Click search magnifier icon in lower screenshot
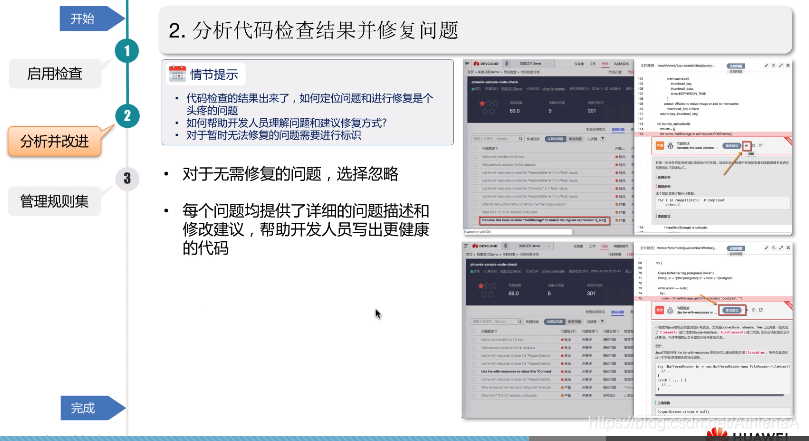 pos(520,321)
